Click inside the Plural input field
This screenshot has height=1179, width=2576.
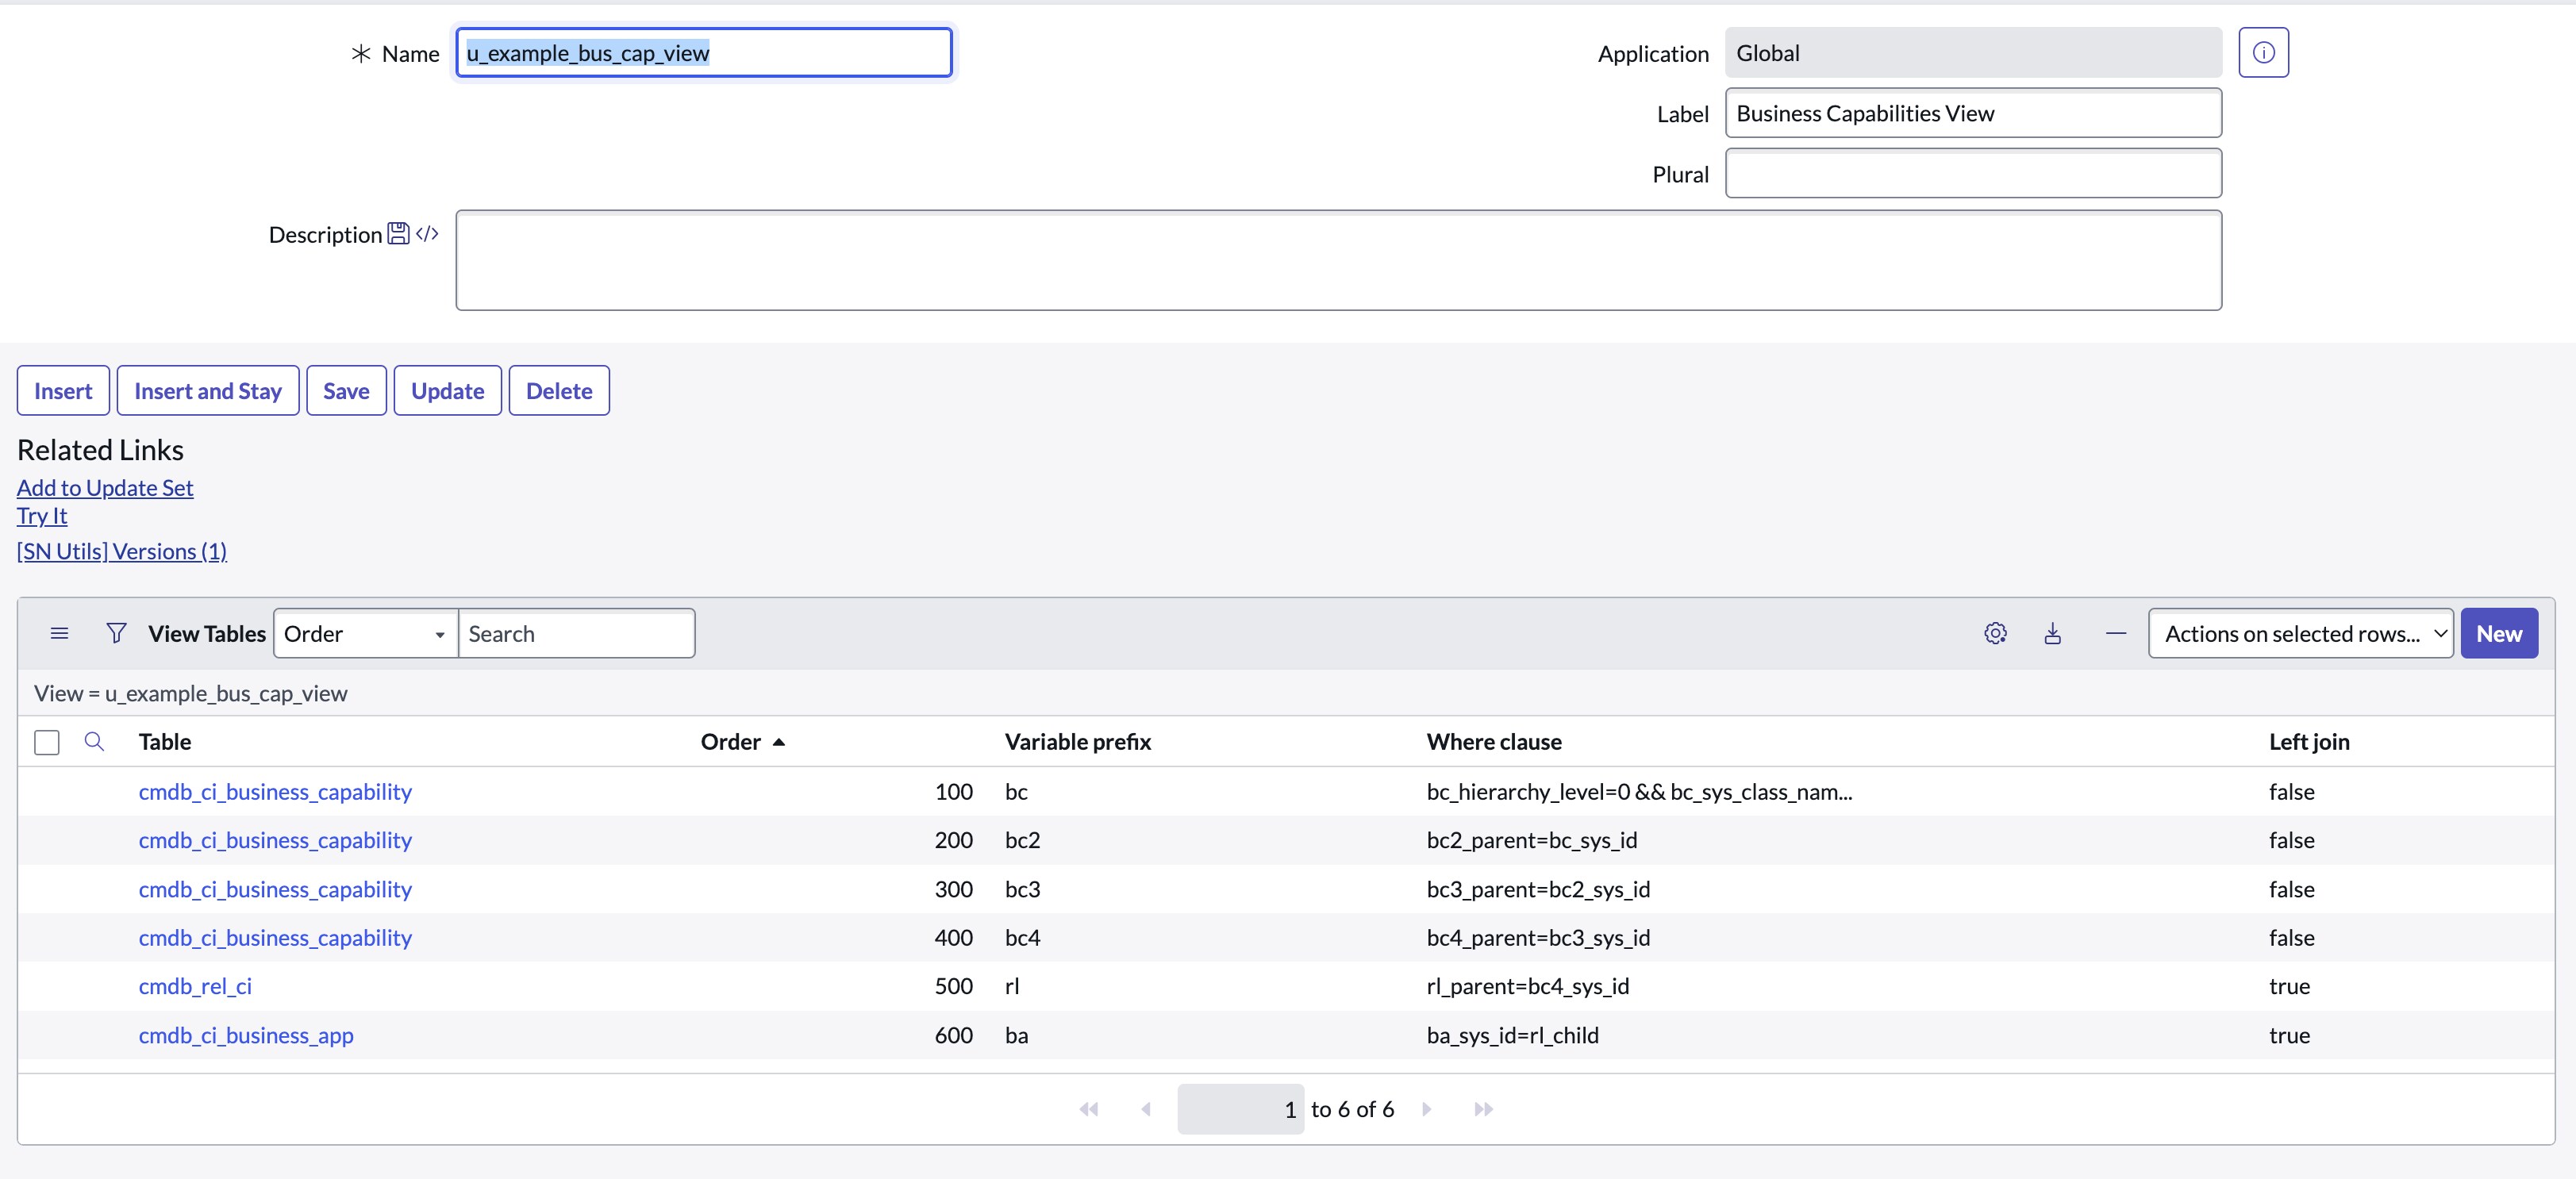pyautogui.click(x=1972, y=173)
